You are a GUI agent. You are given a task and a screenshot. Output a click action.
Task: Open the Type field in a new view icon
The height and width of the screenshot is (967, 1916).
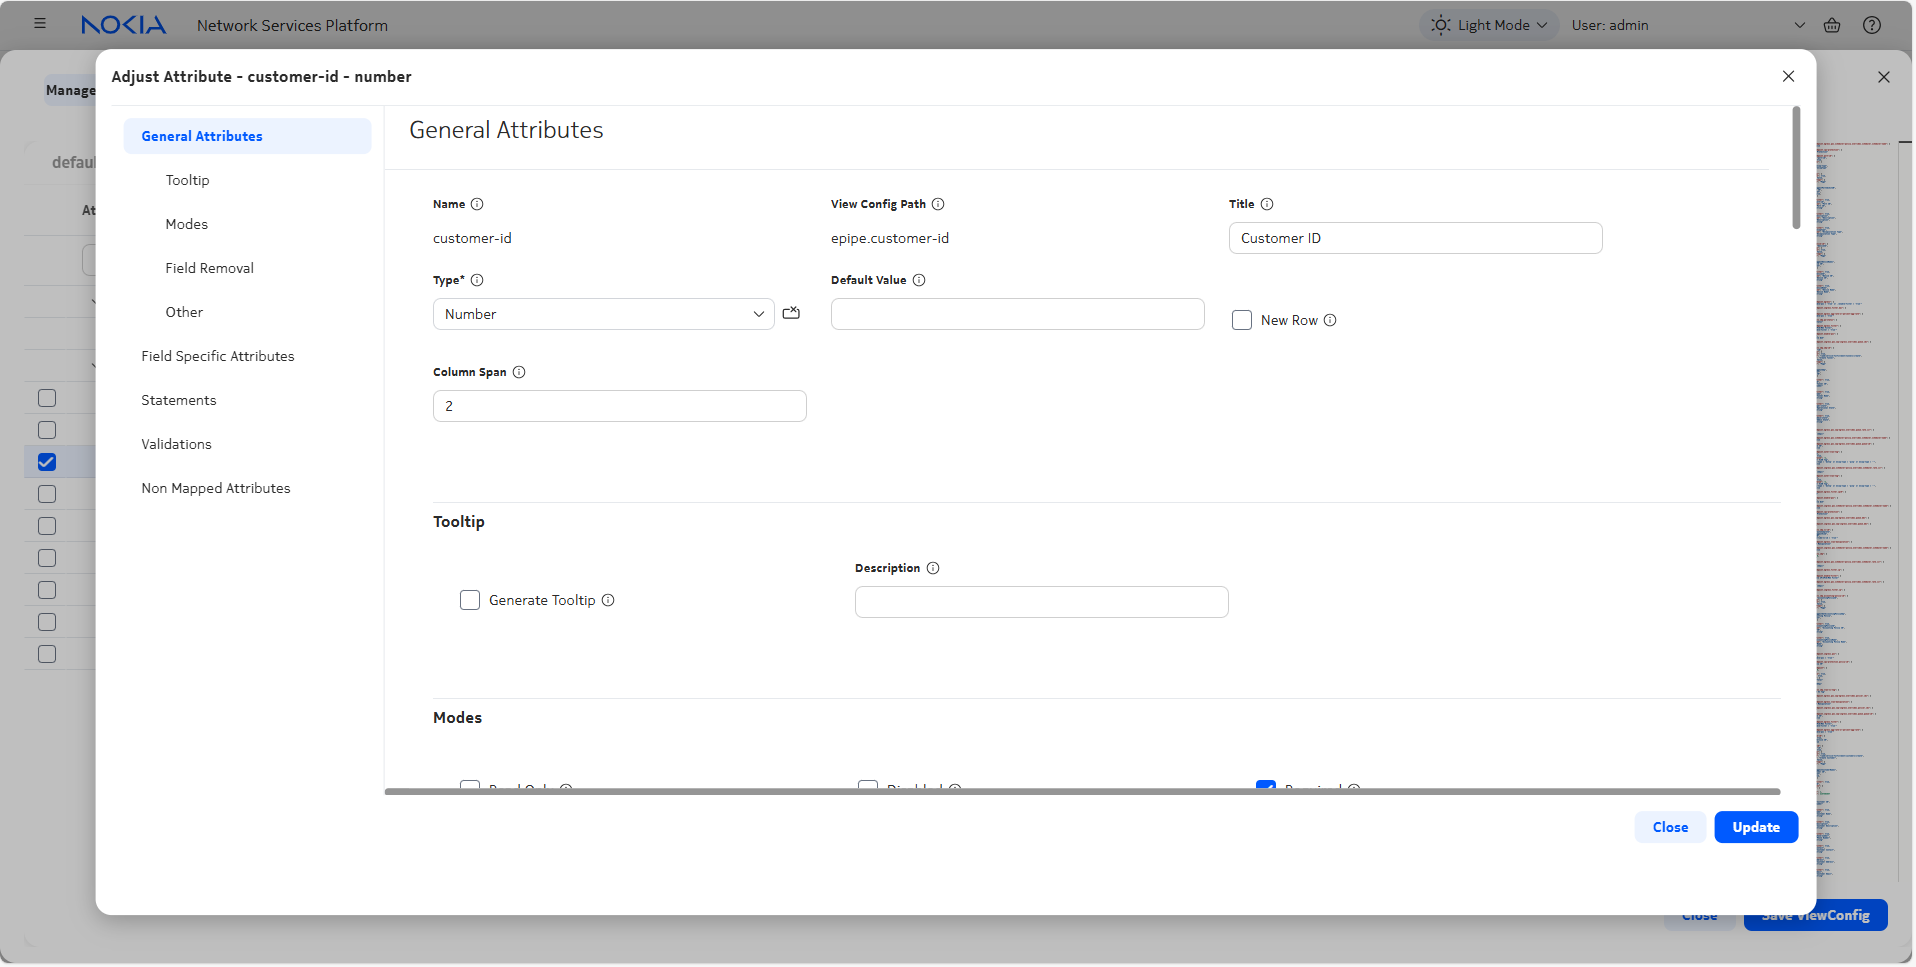pos(791,313)
